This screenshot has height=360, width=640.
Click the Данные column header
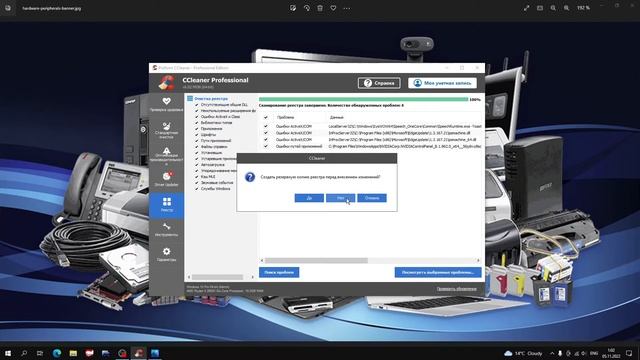point(337,118)
